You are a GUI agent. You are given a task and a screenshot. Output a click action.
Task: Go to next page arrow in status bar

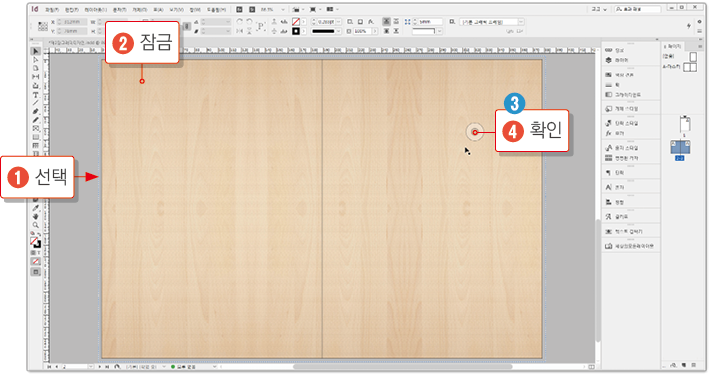pos(99,367)
